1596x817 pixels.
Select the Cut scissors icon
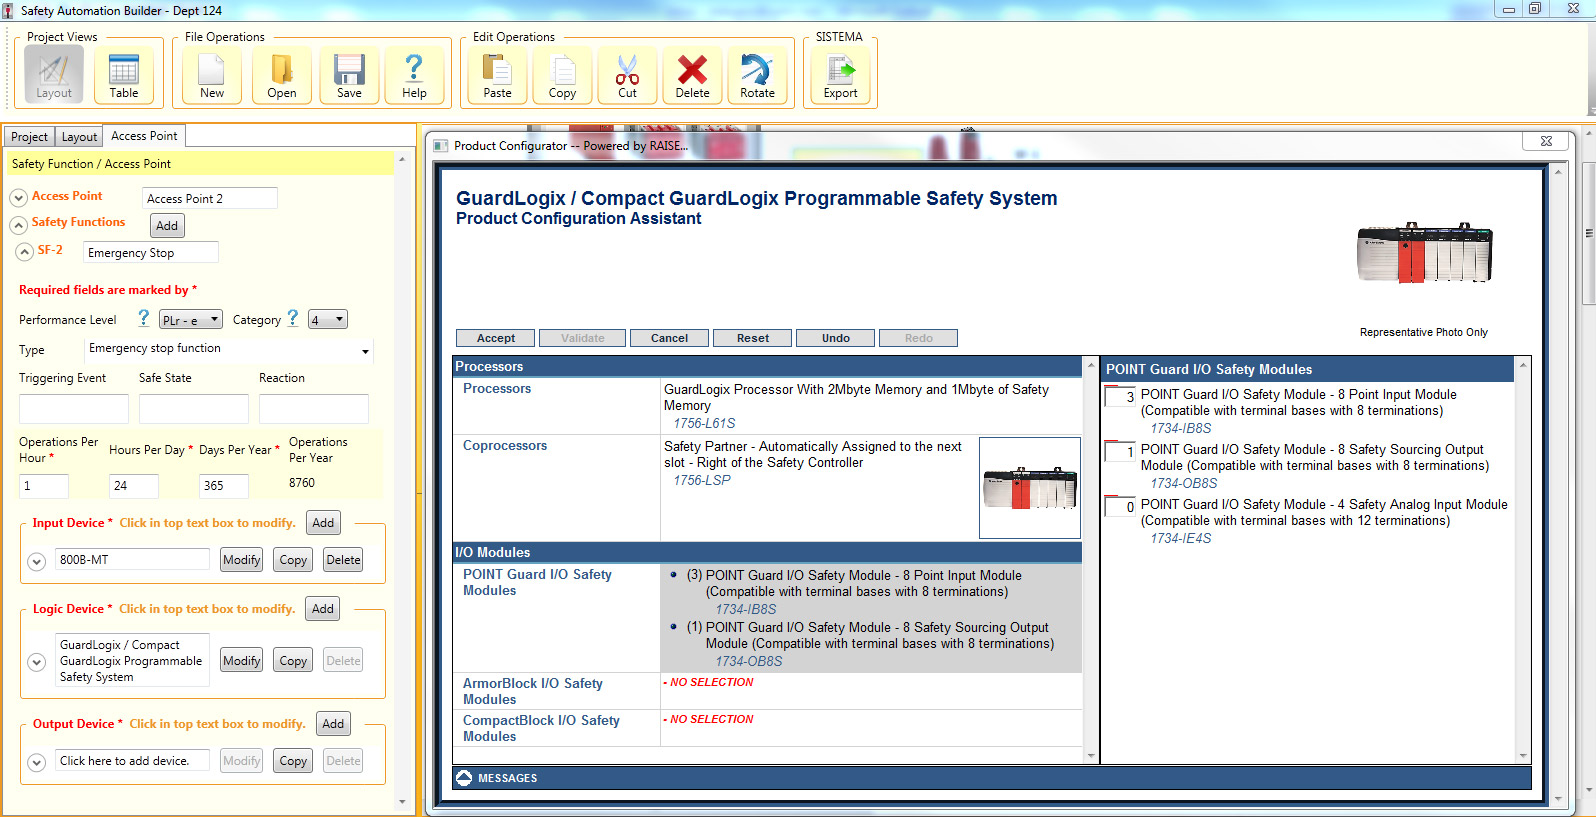tap(627, 74)
